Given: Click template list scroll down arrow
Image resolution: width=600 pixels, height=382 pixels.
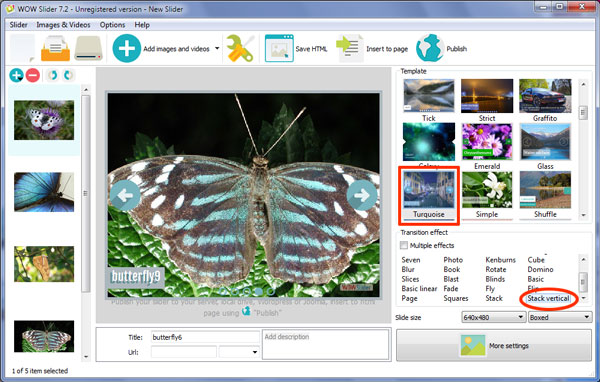Looking at the screenshot, I should 584,215.
